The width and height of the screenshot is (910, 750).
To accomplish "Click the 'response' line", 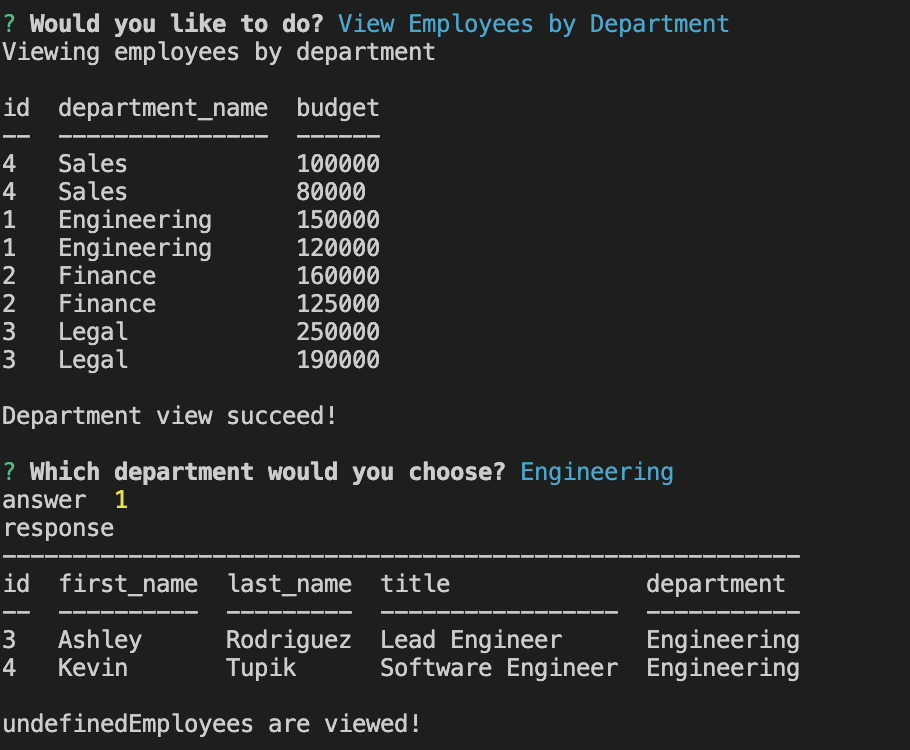I will click(59, 529).
